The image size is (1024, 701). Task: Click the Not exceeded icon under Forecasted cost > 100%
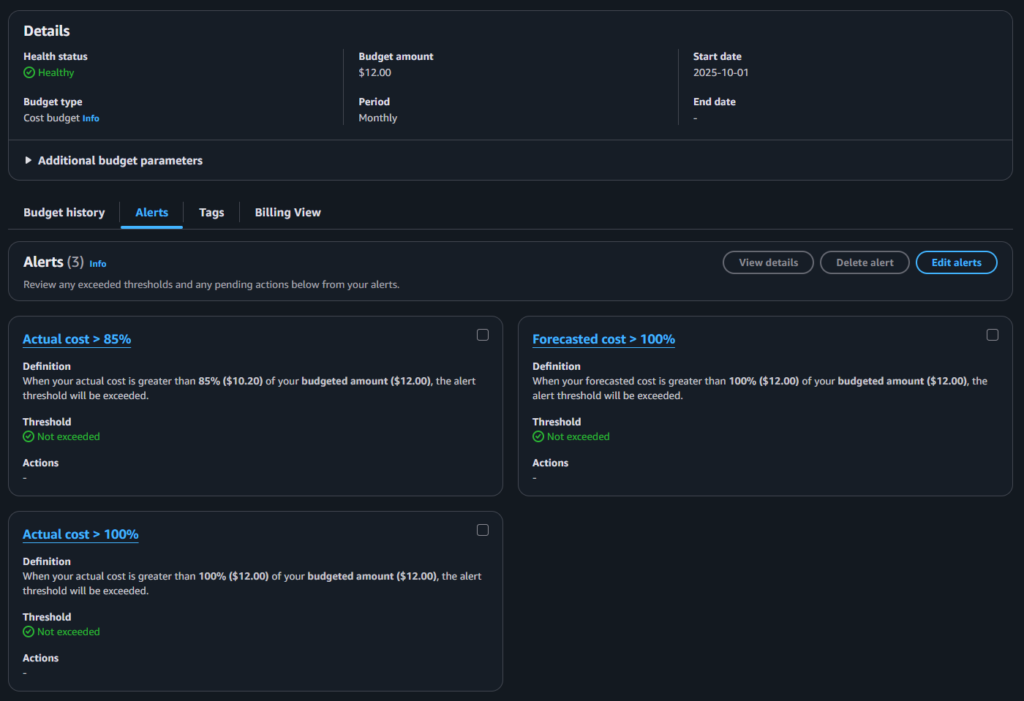(538, 437)
